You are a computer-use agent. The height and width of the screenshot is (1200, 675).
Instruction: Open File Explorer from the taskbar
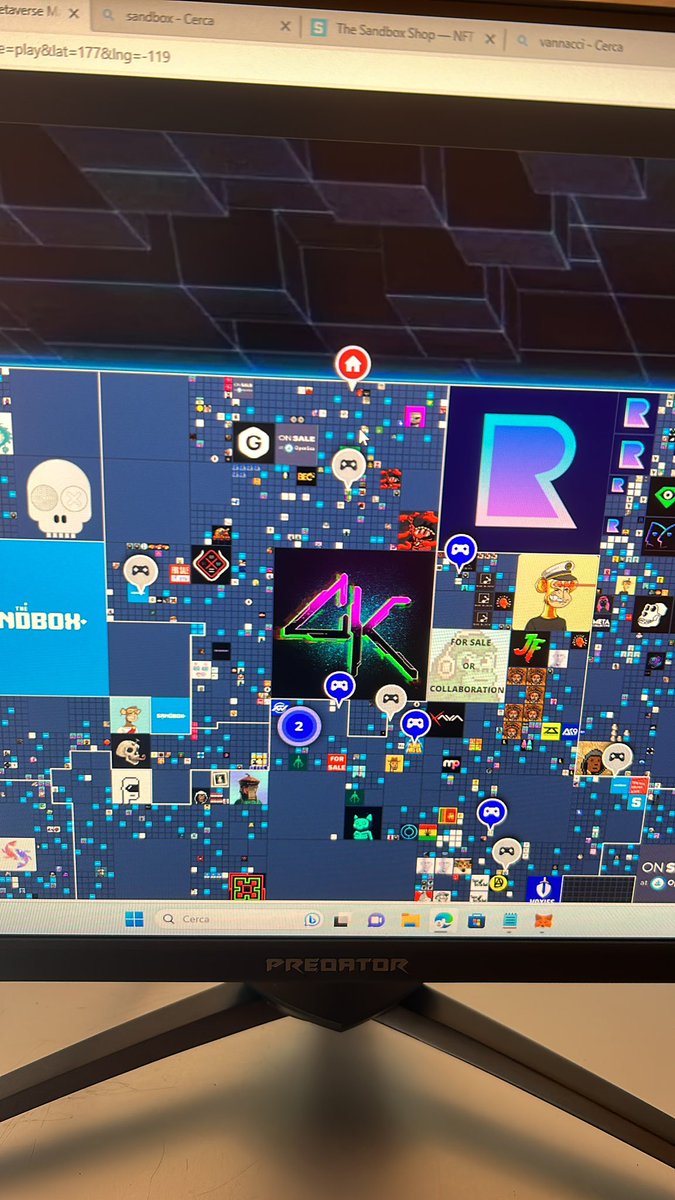pyautogui.click(x=410, y=921)
